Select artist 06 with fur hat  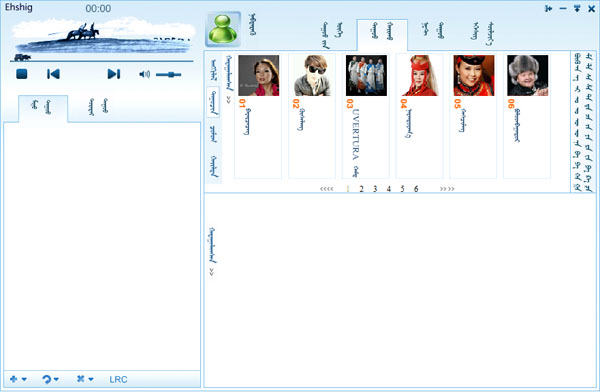528,75
